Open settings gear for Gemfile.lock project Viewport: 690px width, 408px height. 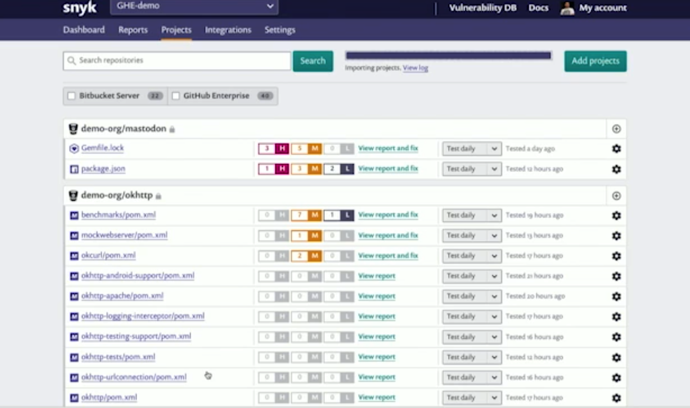[x=616, y=149]
